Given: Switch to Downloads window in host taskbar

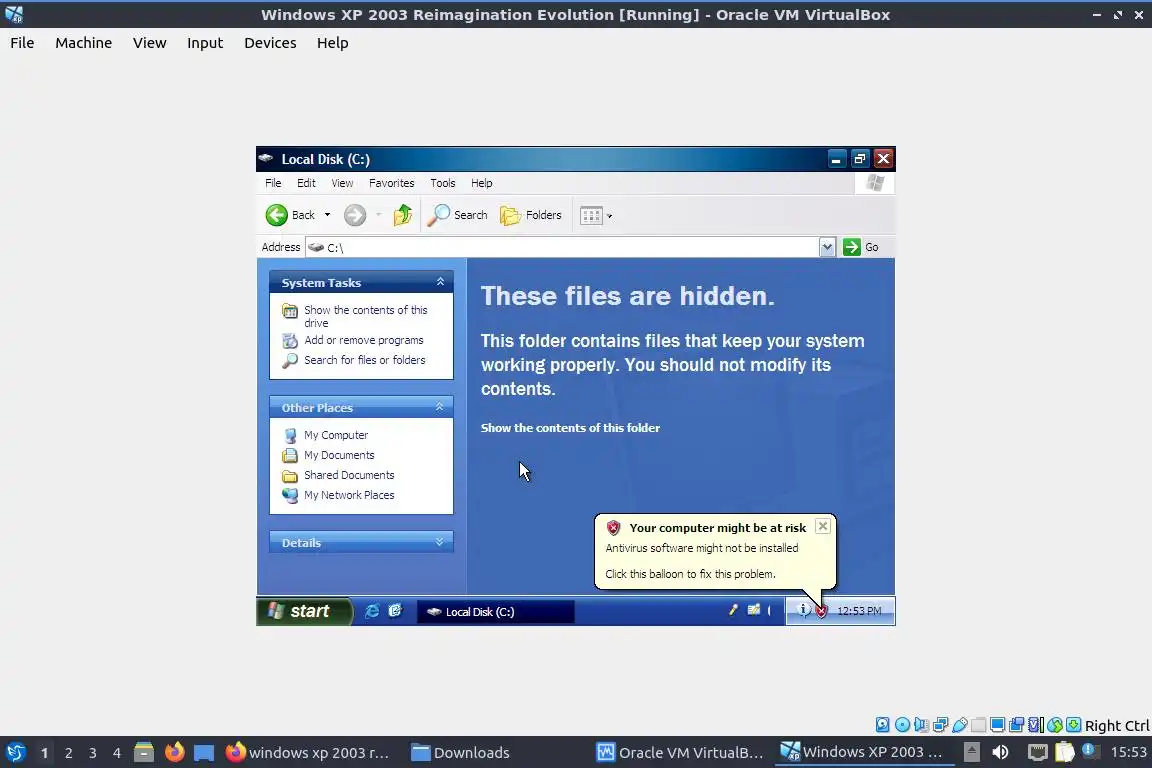Looking at the screenshot, I should (x=460, y=753).
